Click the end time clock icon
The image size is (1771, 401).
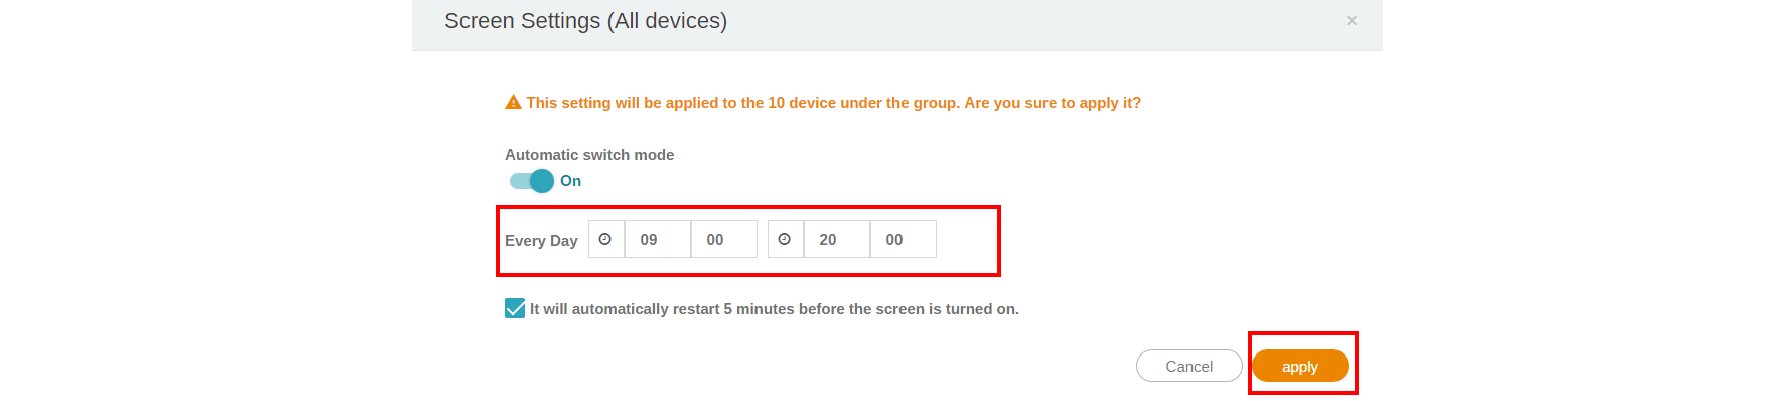pos(785,239)
